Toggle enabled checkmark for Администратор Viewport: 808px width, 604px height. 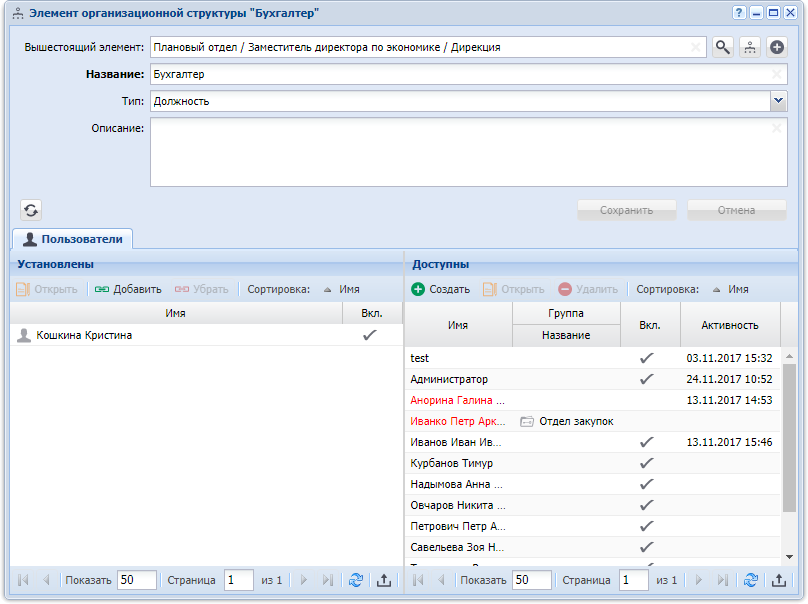pos(647,379)
